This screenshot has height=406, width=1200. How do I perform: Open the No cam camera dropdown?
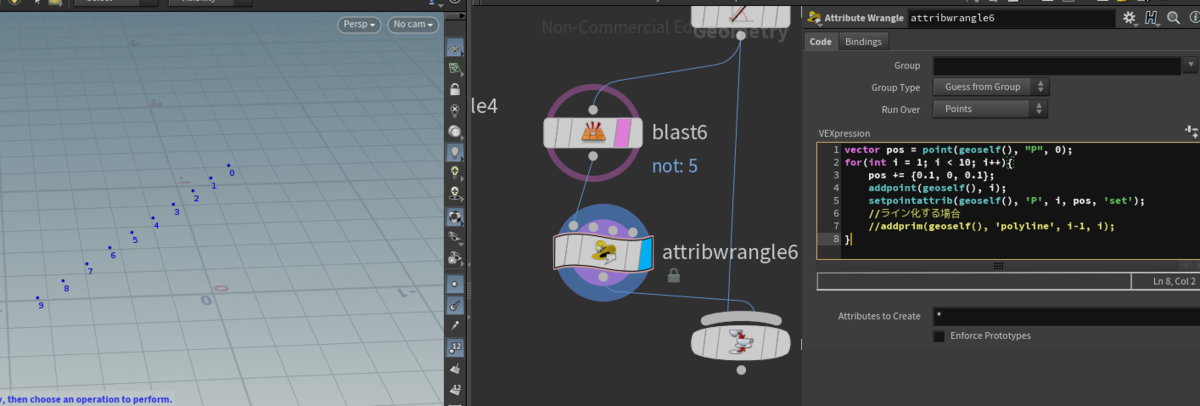413,24
